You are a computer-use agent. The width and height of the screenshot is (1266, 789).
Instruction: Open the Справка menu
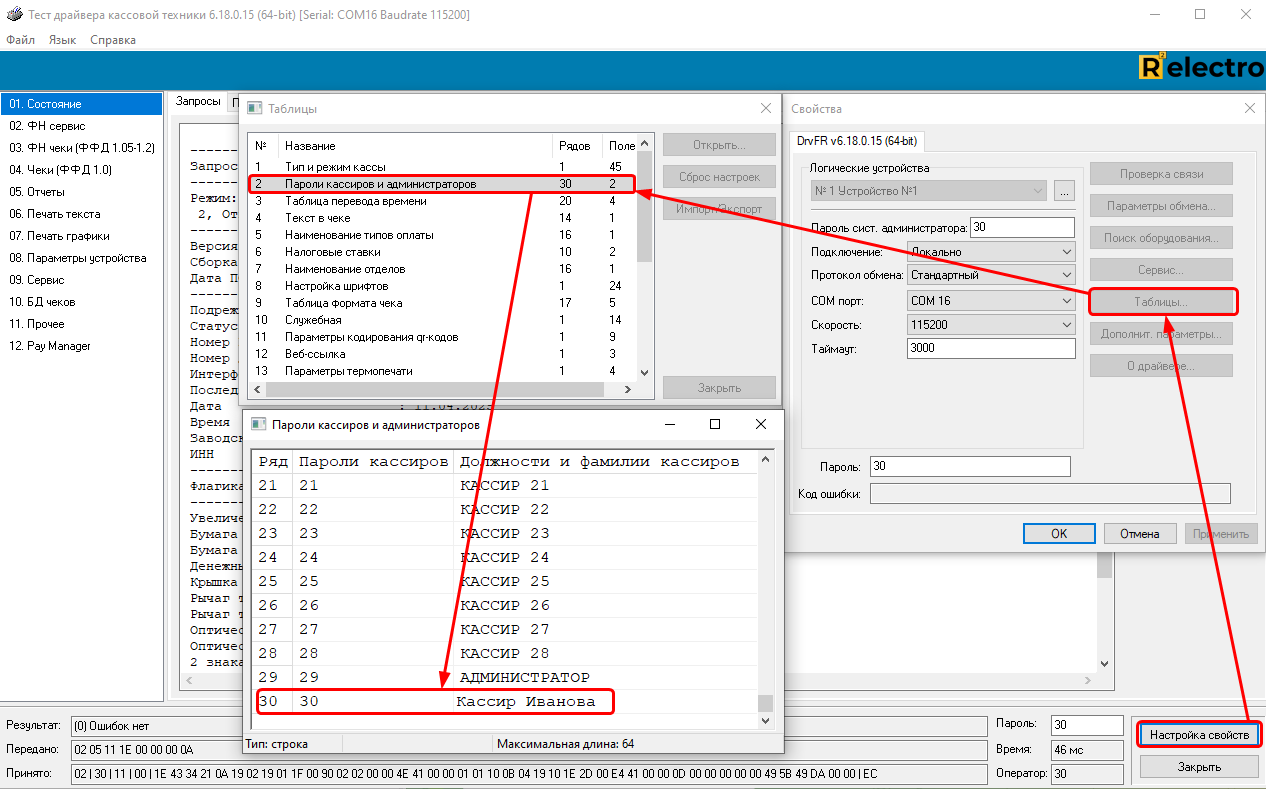[x=113, y=40]
